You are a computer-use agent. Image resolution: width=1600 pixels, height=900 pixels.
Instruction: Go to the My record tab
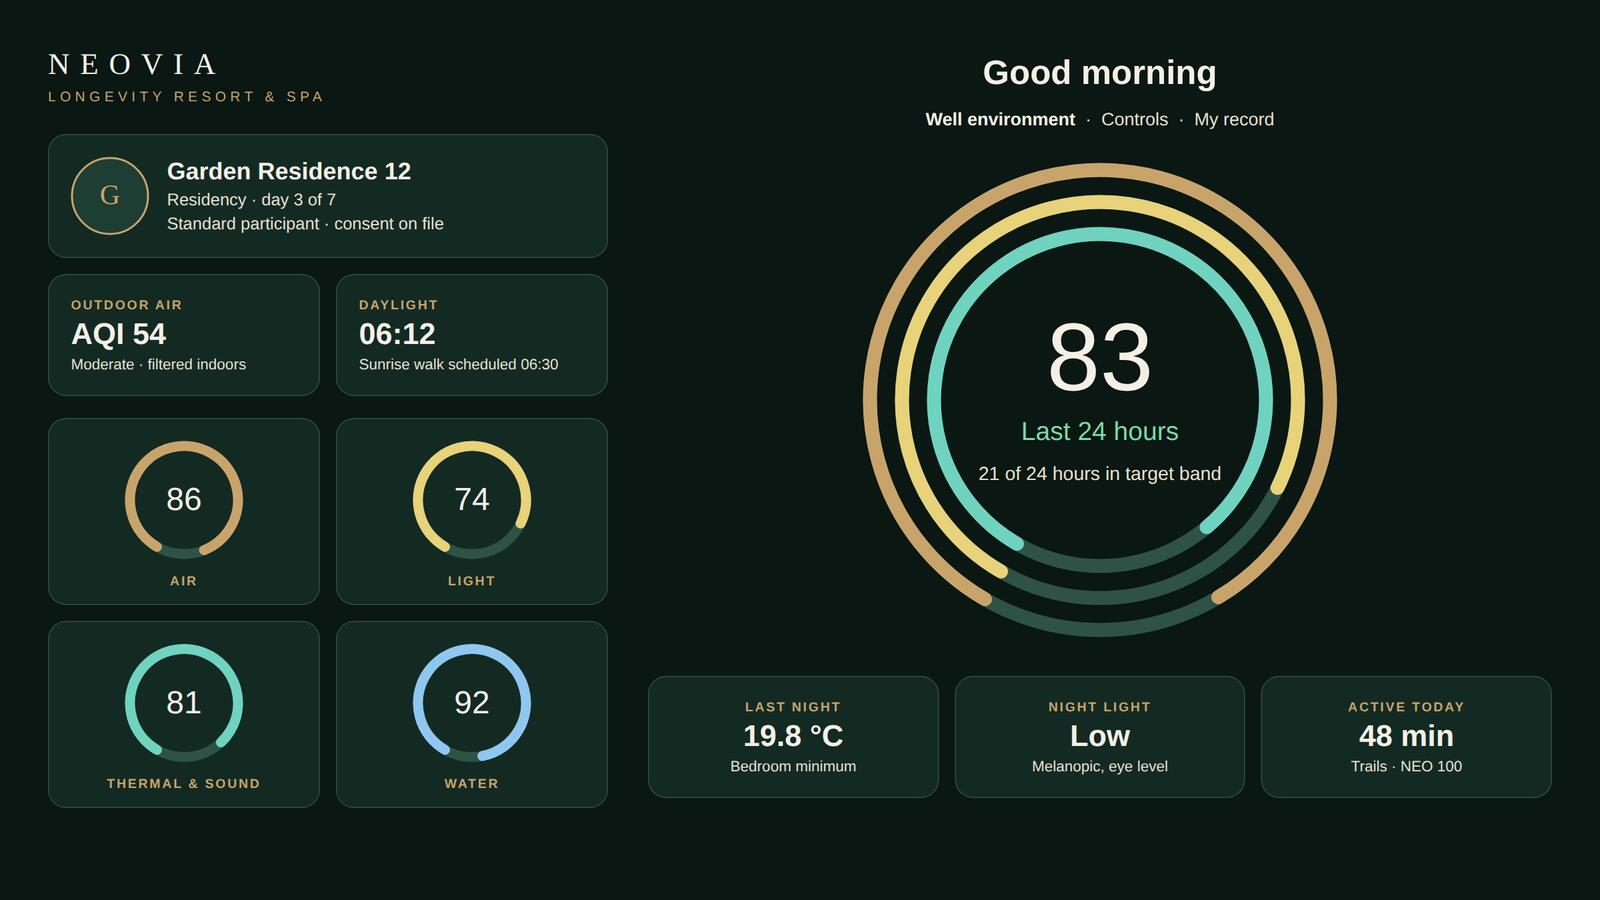tap(1234, 119)
